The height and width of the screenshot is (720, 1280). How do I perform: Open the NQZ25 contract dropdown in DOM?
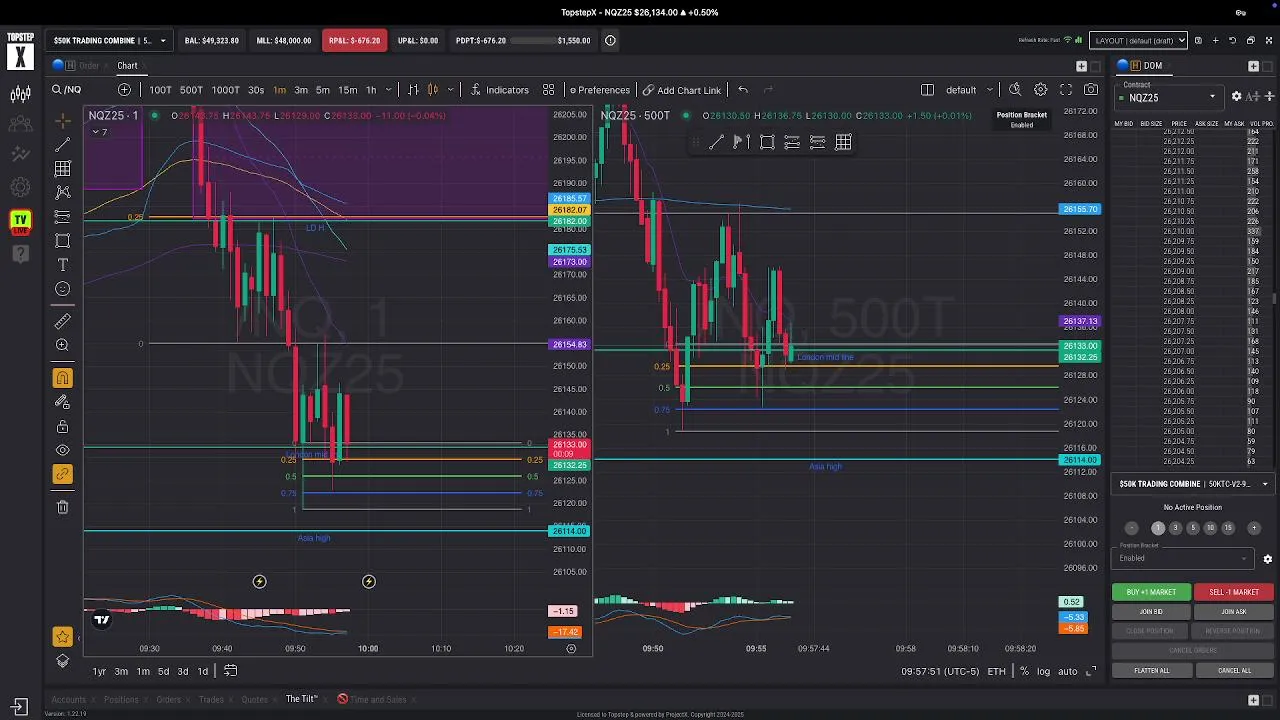pos(1170,98)
